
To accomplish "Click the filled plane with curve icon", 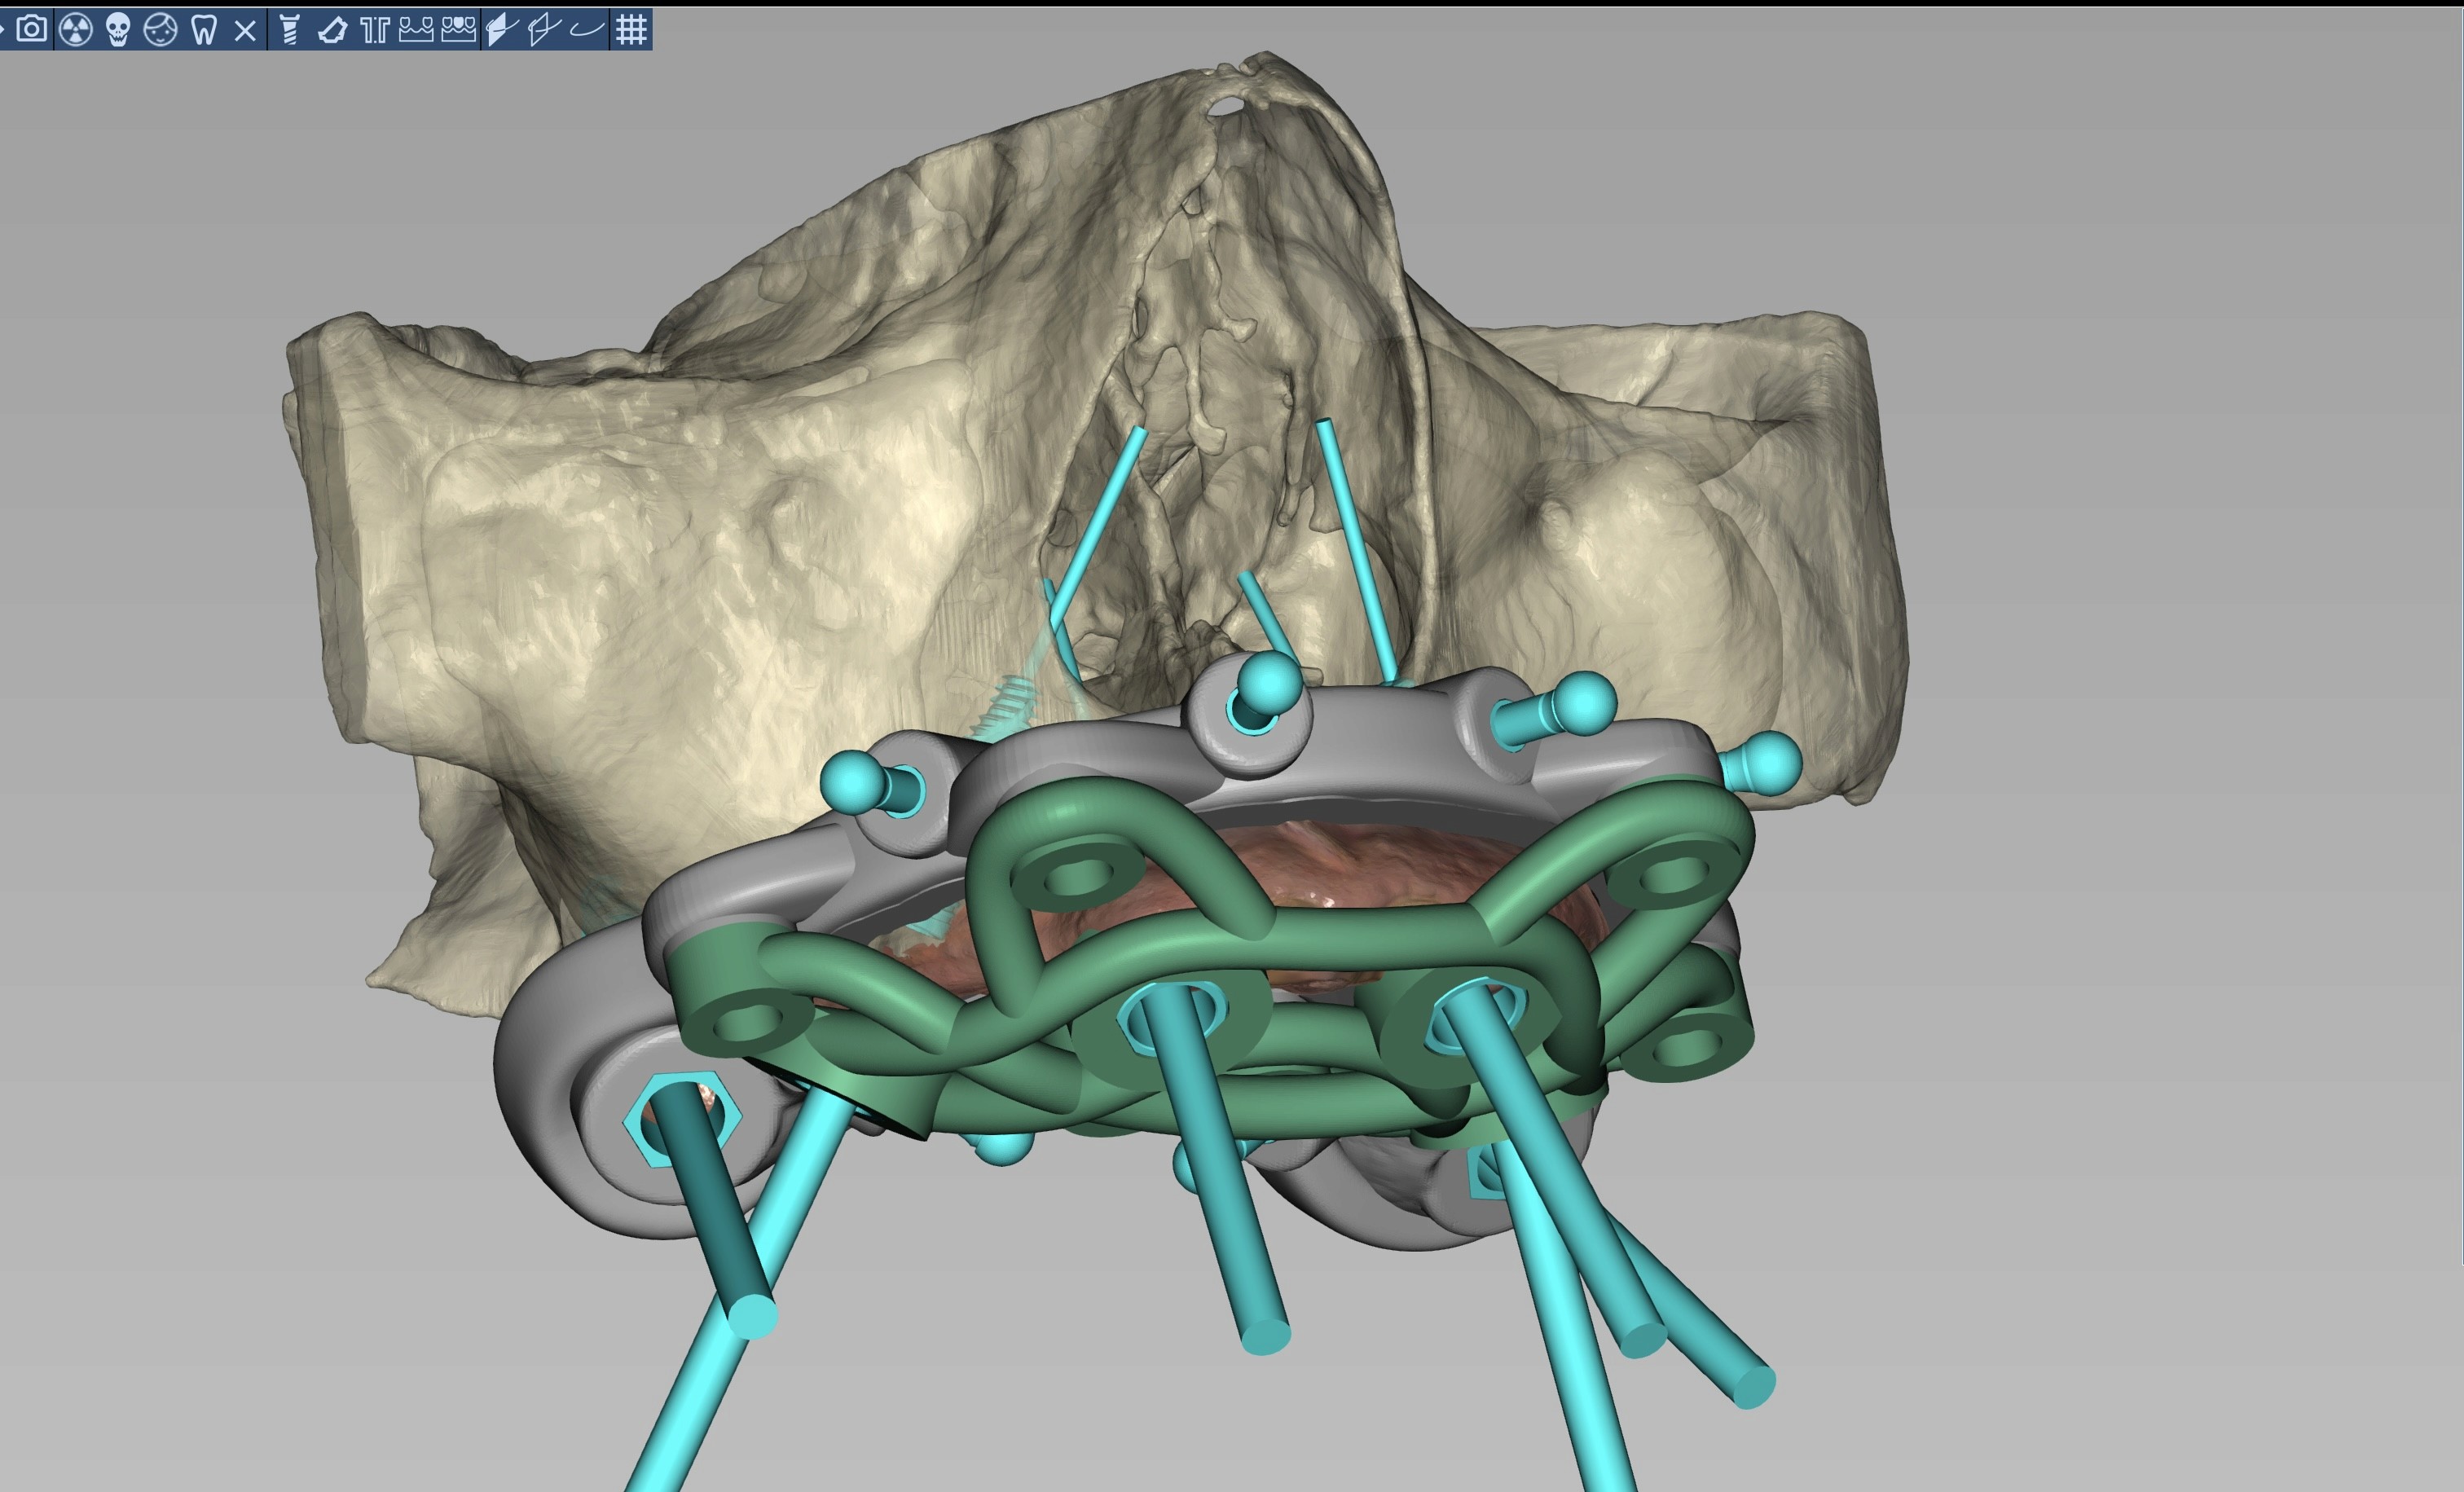I will [x=500, y=29].
